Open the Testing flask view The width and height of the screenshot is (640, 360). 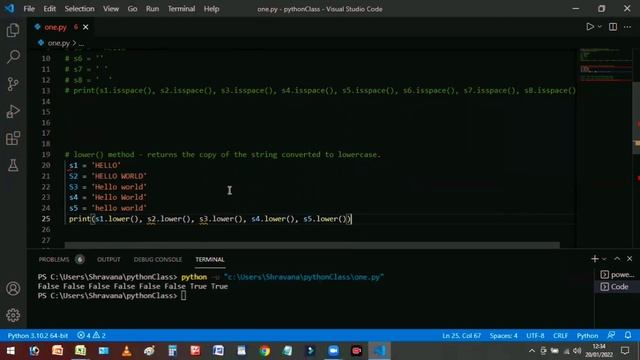(x=13, y=165)
